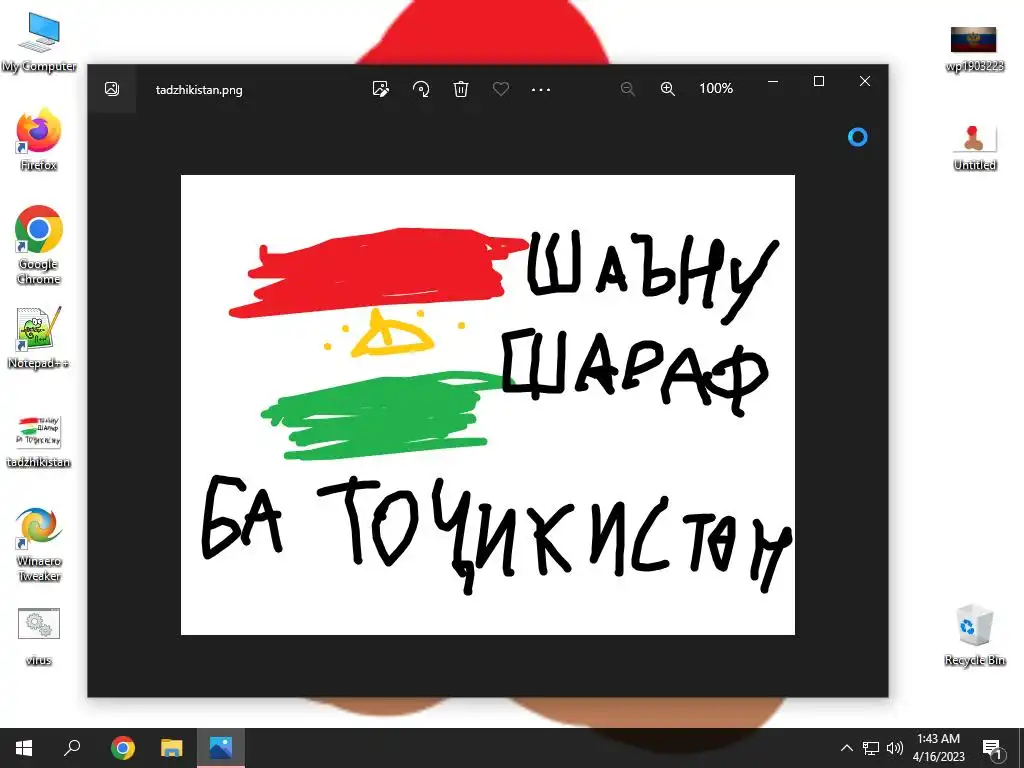Viewport: 1024px width, 768px height.
Task: Rotate the tadzhikistan.png image
Action: (421, 89)
